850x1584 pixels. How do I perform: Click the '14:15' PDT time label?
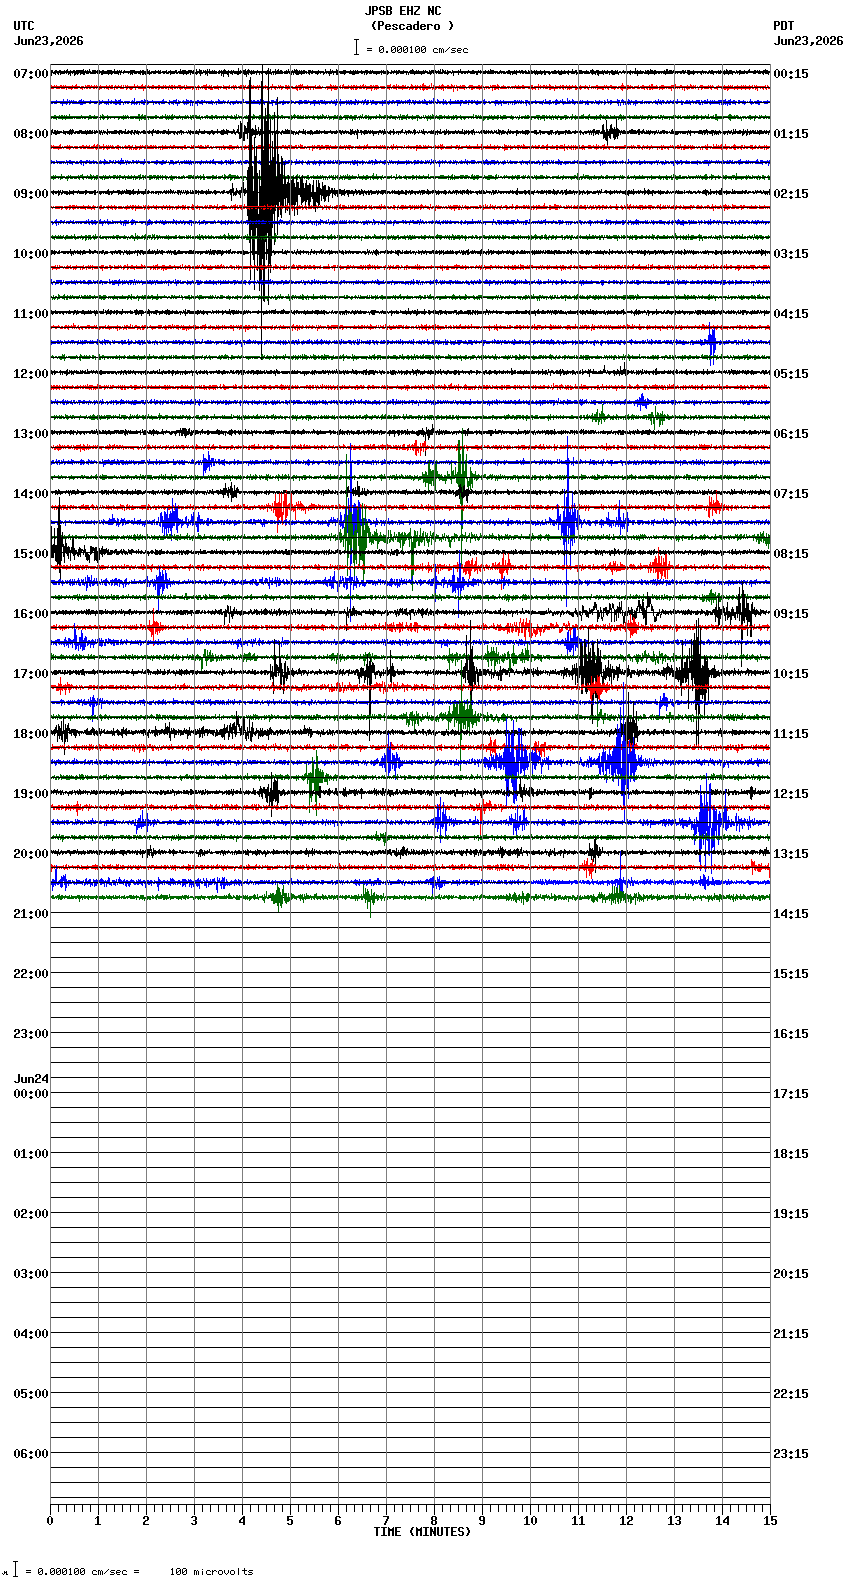(791, 914)
